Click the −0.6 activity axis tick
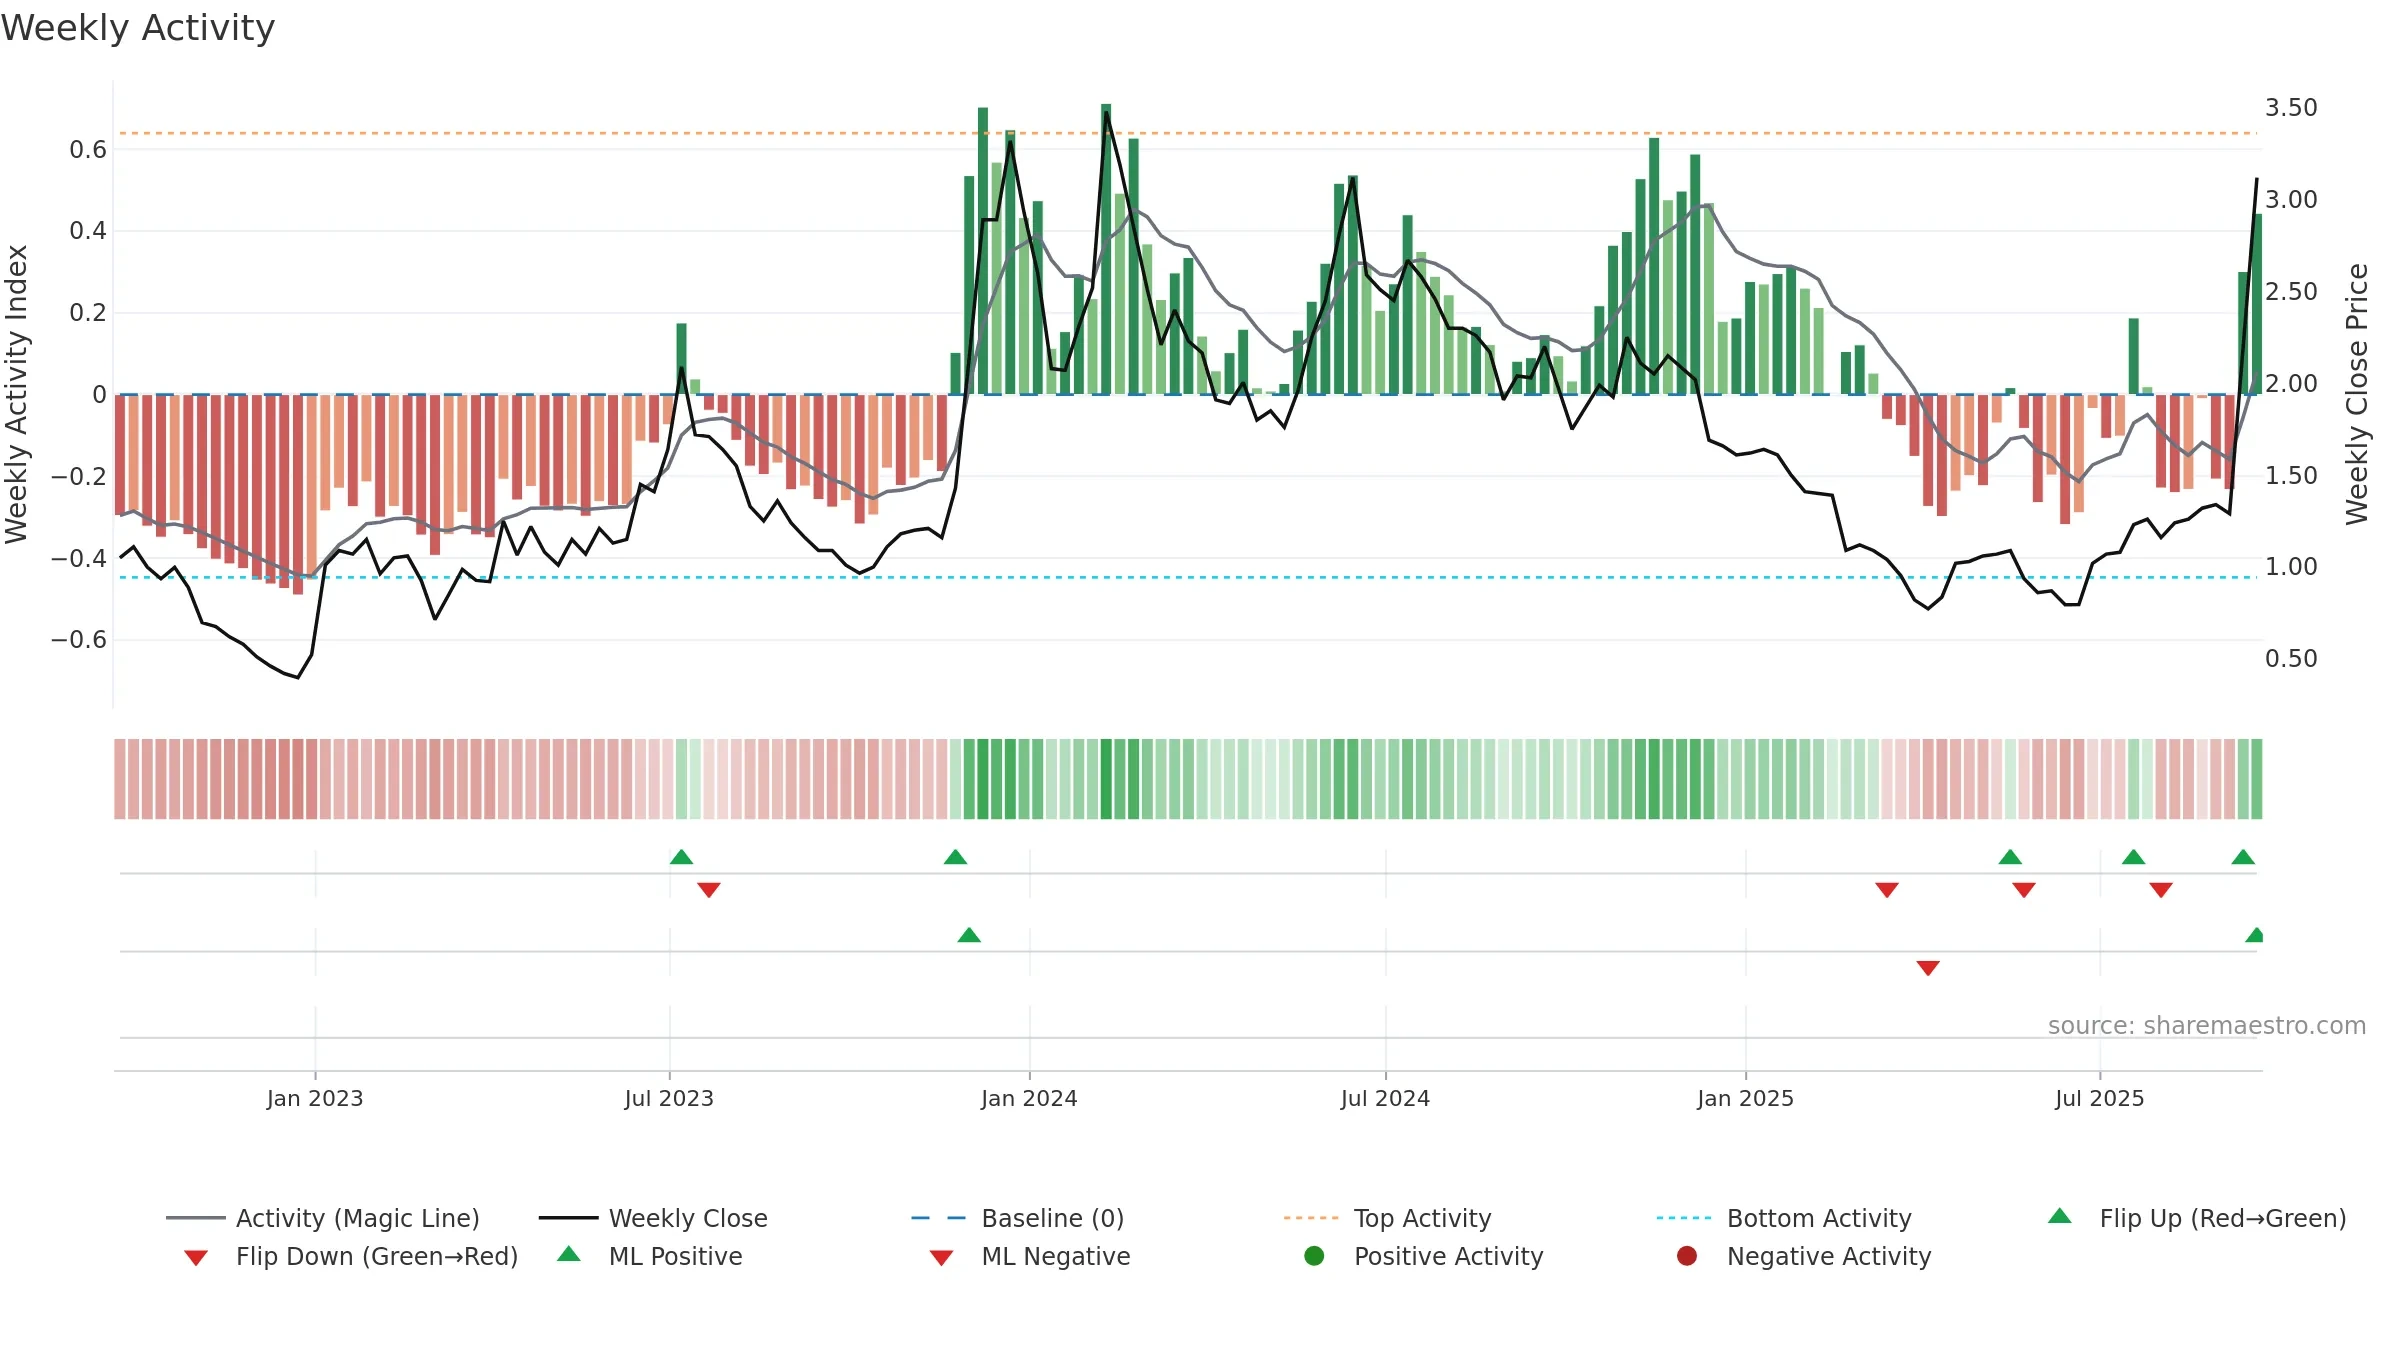This screenshot has width=2400, height=1350. pos(79,640)
